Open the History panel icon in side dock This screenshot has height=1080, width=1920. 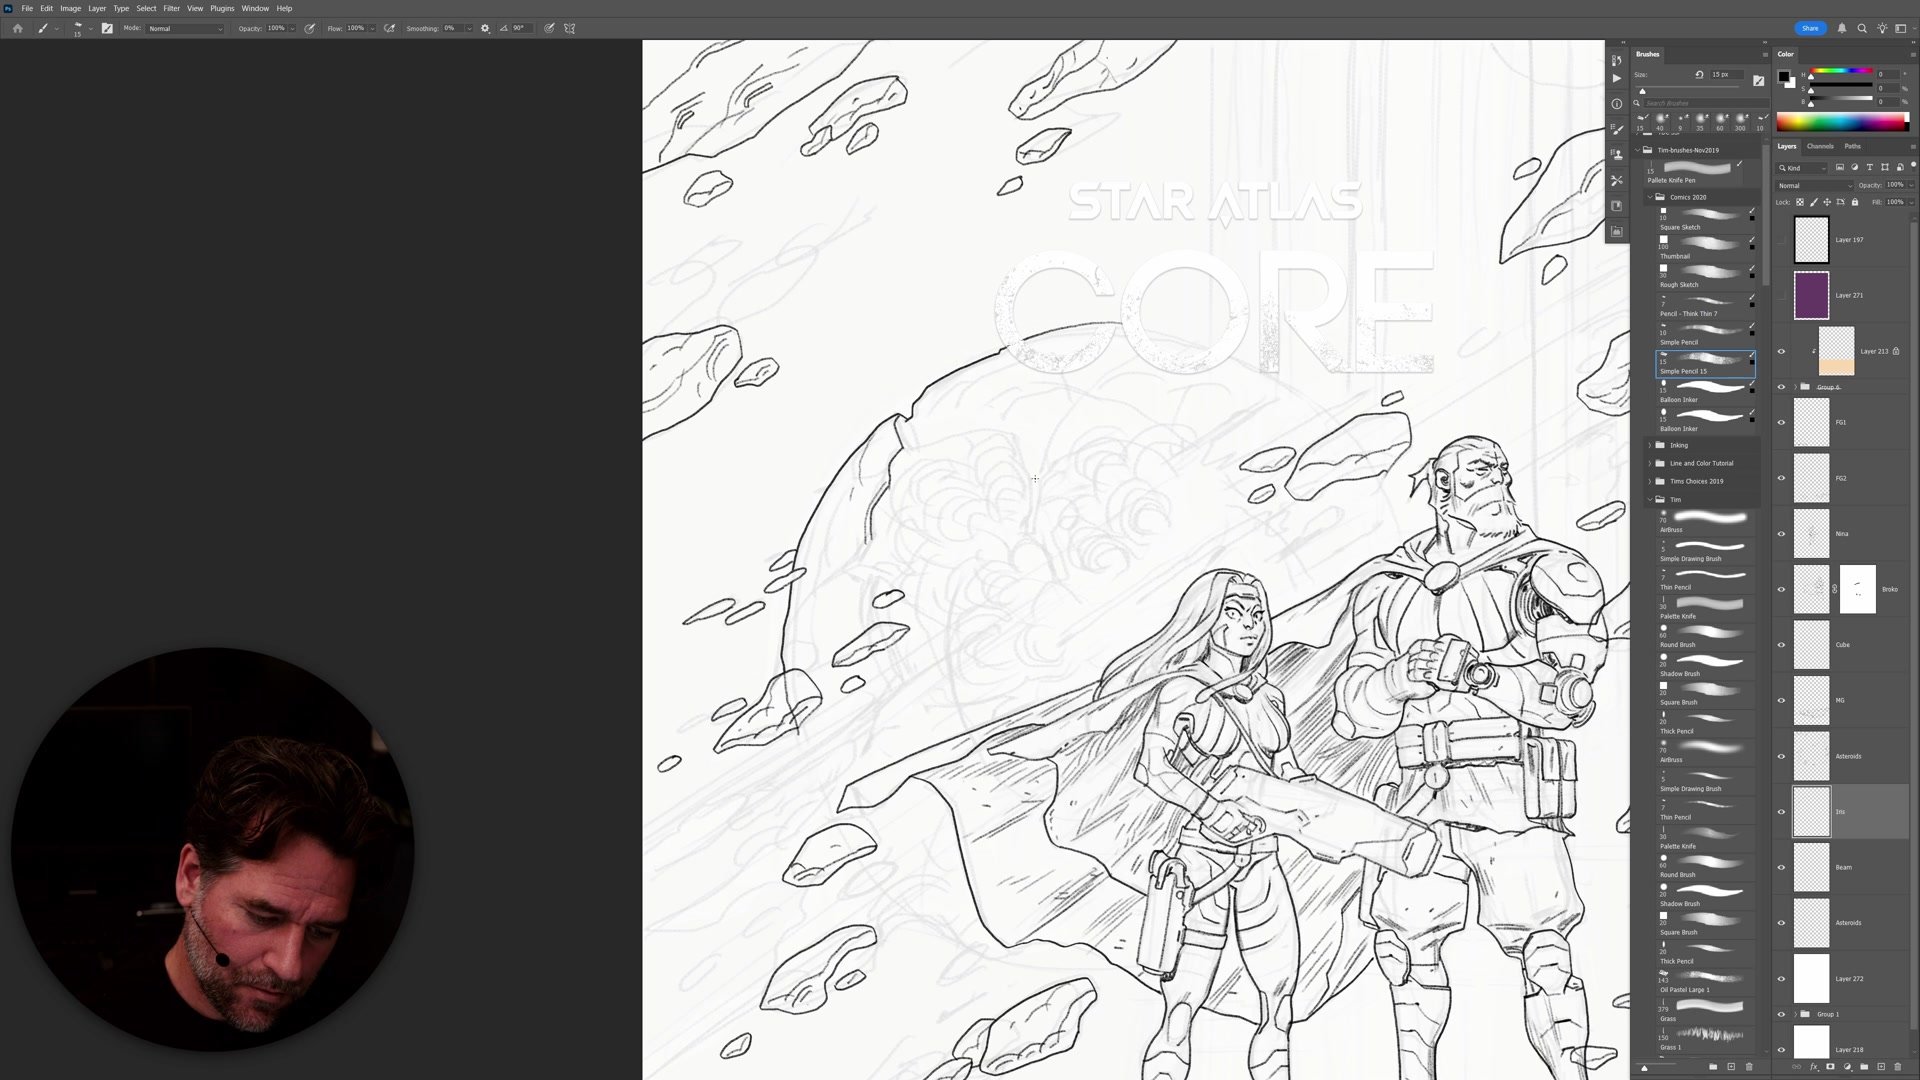(x=1617, y=60)
